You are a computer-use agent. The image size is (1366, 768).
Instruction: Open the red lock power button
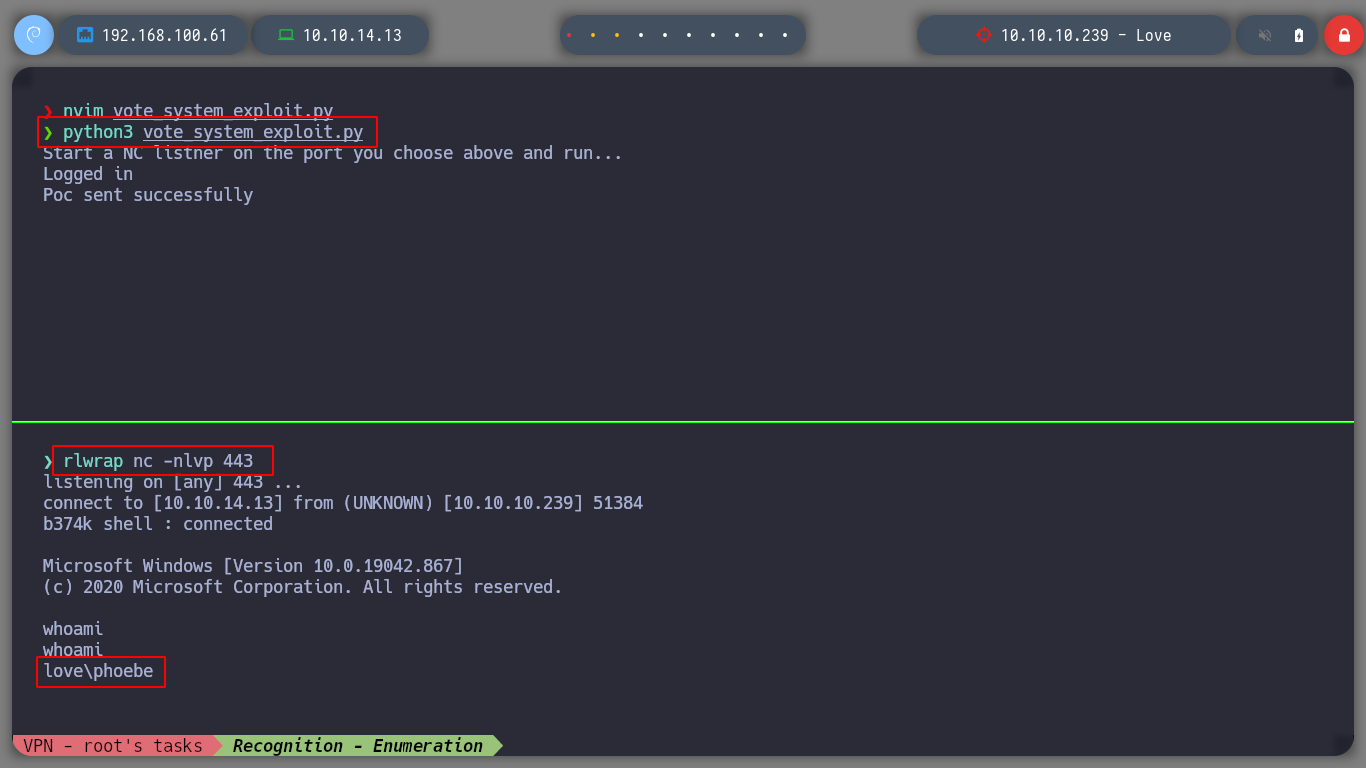(x=1343, y=35)
